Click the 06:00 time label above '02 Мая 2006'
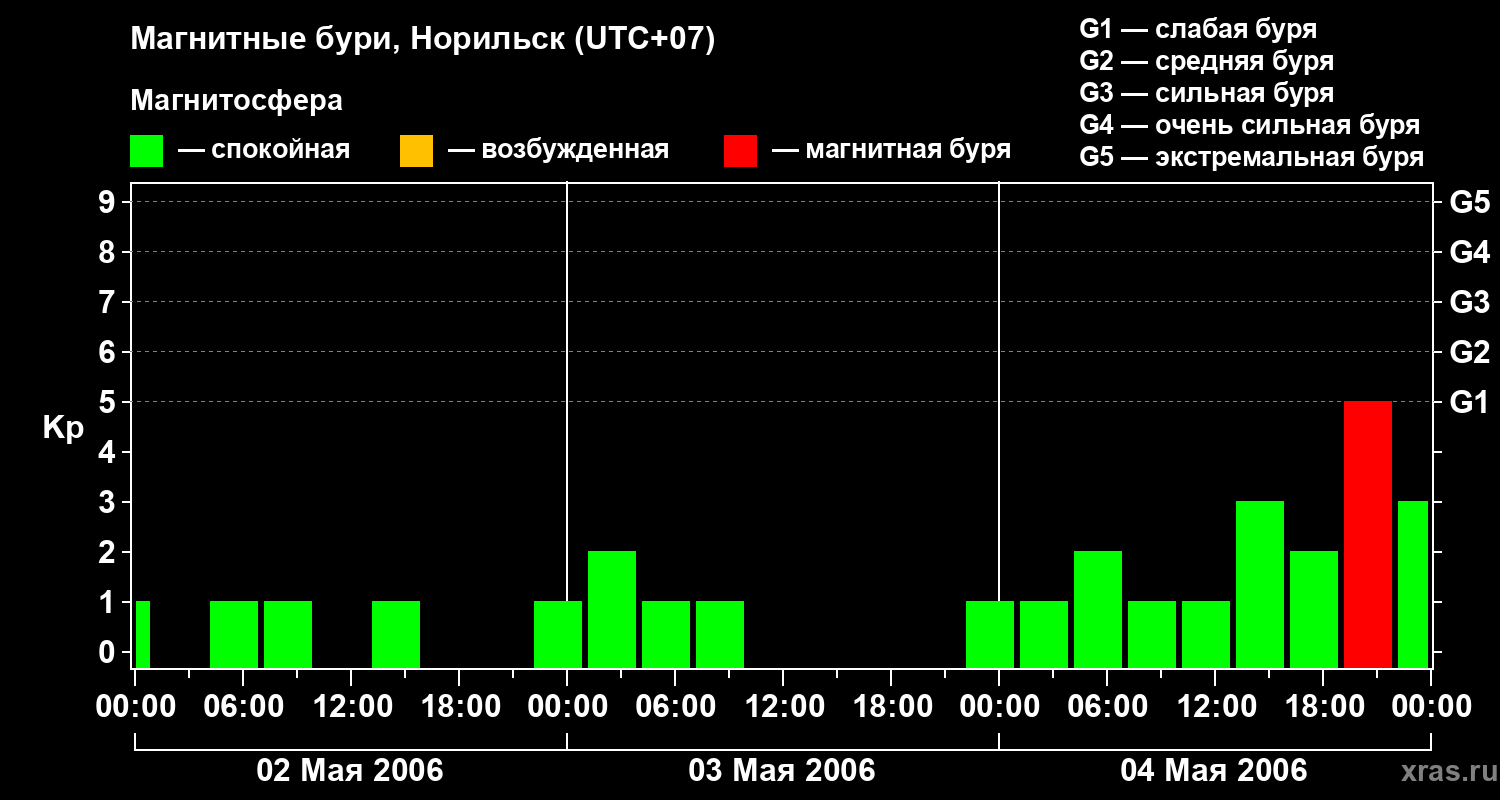This screenshot has width=1500, height=800. tap(243, 706)
